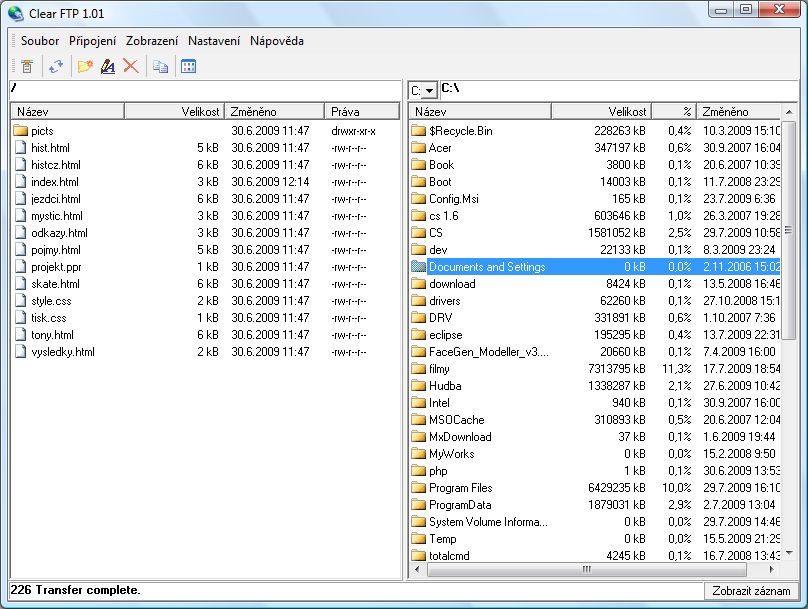Click the connect to server toolbar icon

click(27, 66)
